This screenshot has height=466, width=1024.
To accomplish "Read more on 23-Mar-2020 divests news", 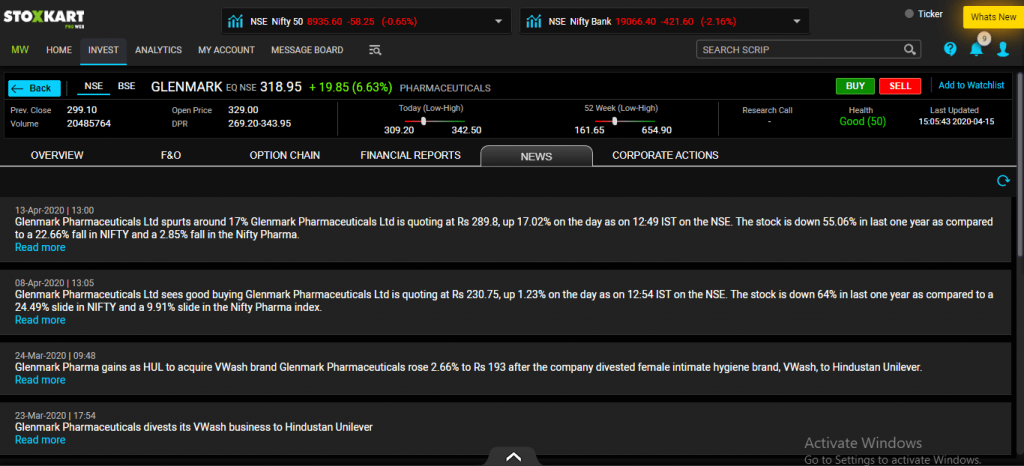I will [40, 440].
